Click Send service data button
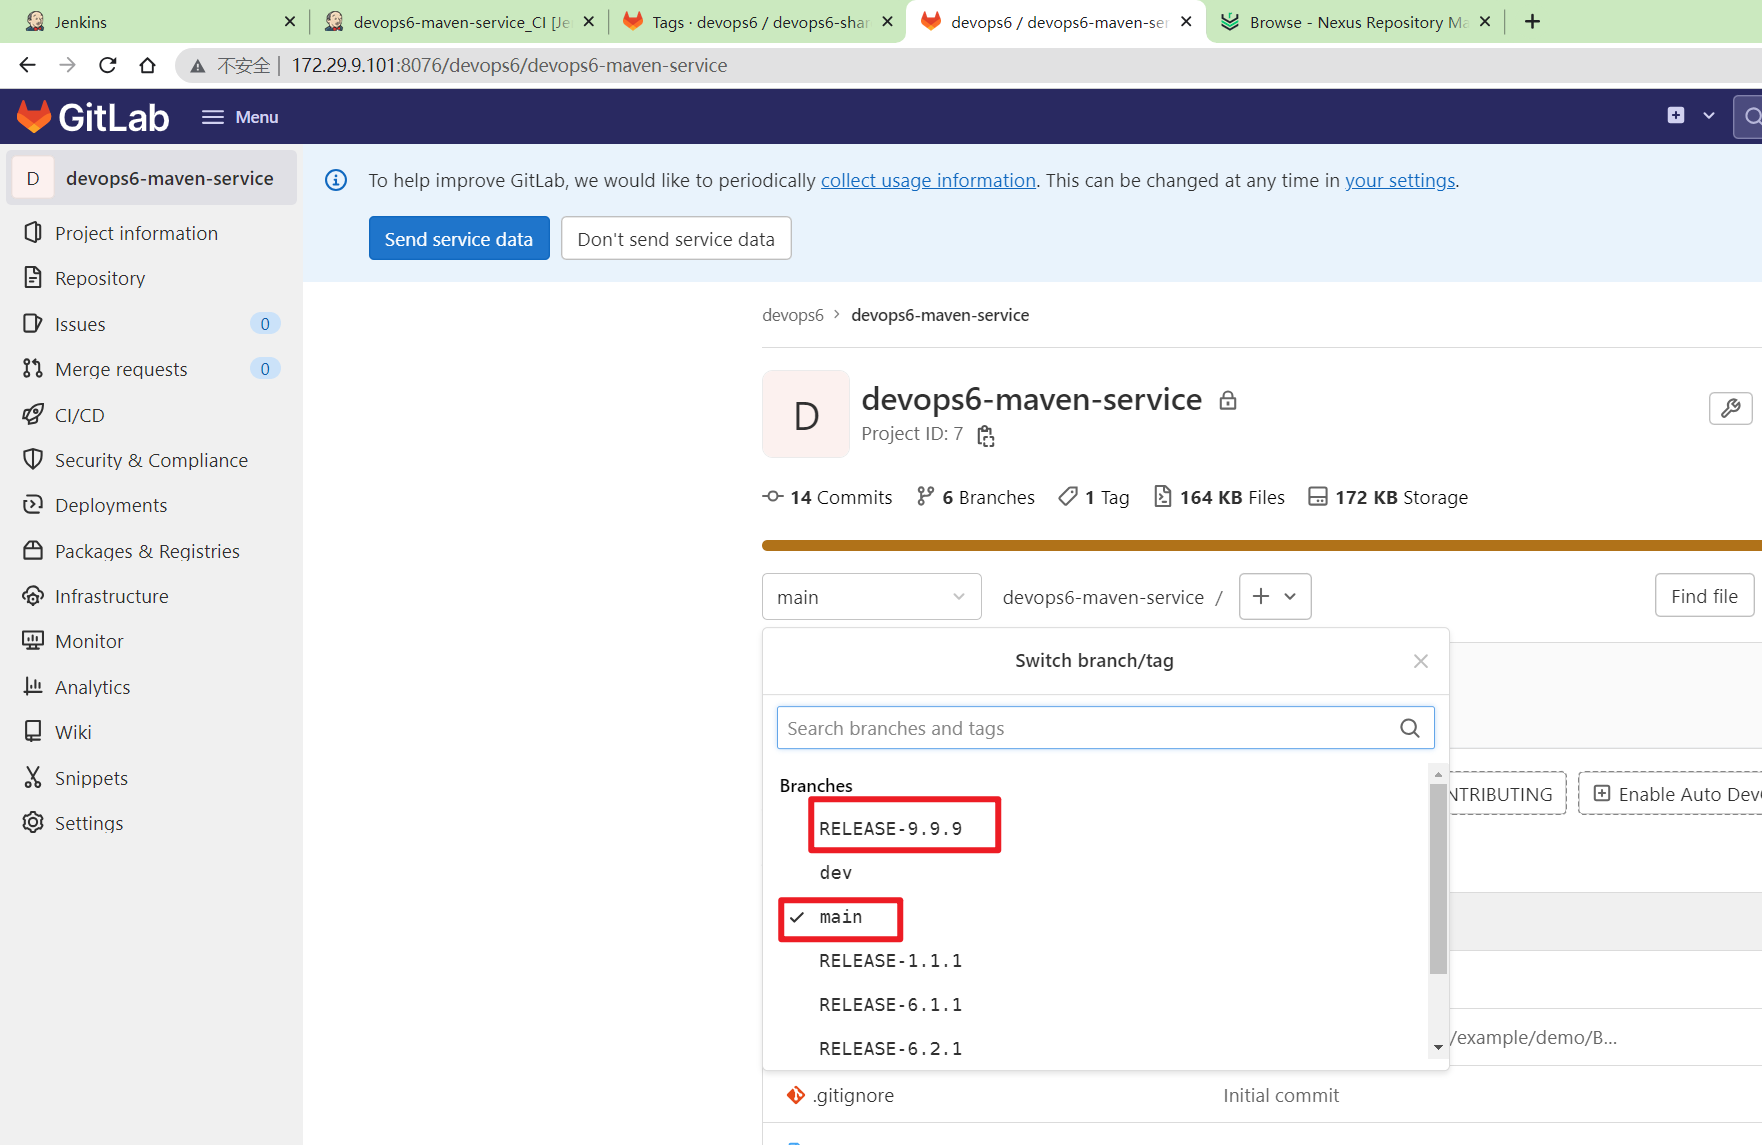The height and width of the screenshot is (1145, 1762). (459, 239)
